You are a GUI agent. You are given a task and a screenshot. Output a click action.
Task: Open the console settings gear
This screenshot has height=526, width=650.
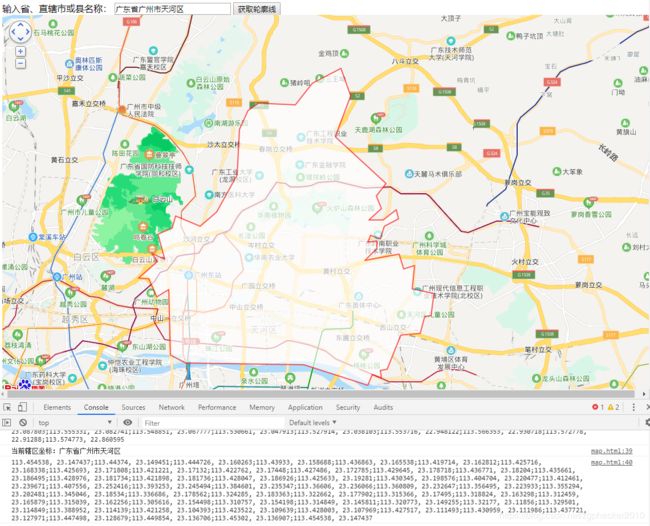pyautogui.click(x=647, y=422)
